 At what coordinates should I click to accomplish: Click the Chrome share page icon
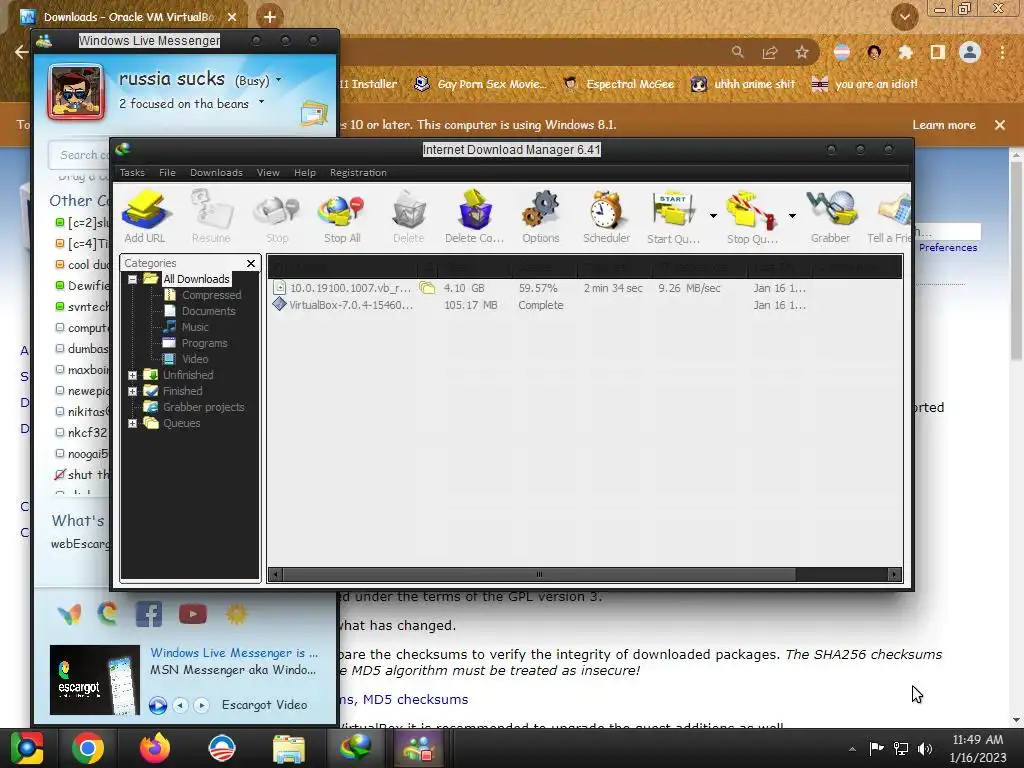(x=770, y=52)
